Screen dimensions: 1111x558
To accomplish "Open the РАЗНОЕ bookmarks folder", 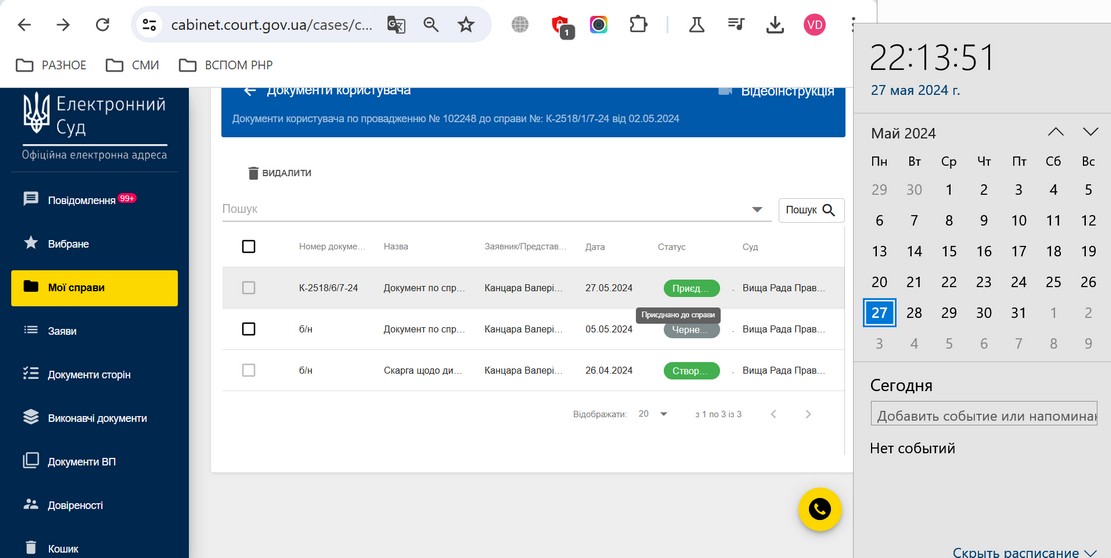I will (51, 65).
